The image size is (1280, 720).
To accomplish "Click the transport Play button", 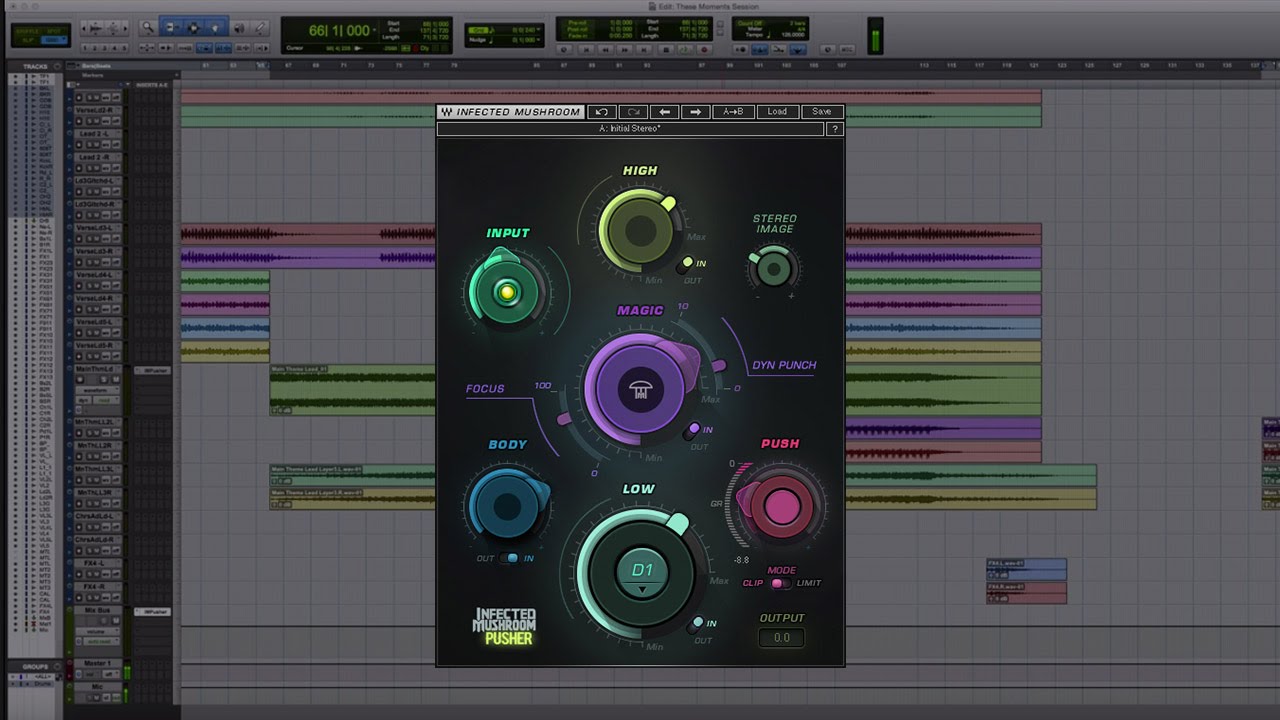I will click(x=685, y=50).
